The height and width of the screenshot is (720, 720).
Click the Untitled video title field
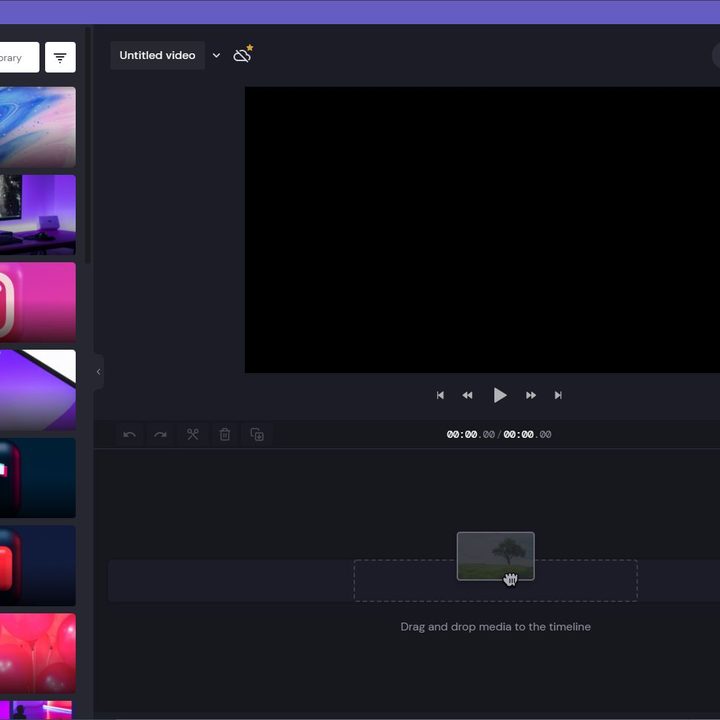(157, 56)
